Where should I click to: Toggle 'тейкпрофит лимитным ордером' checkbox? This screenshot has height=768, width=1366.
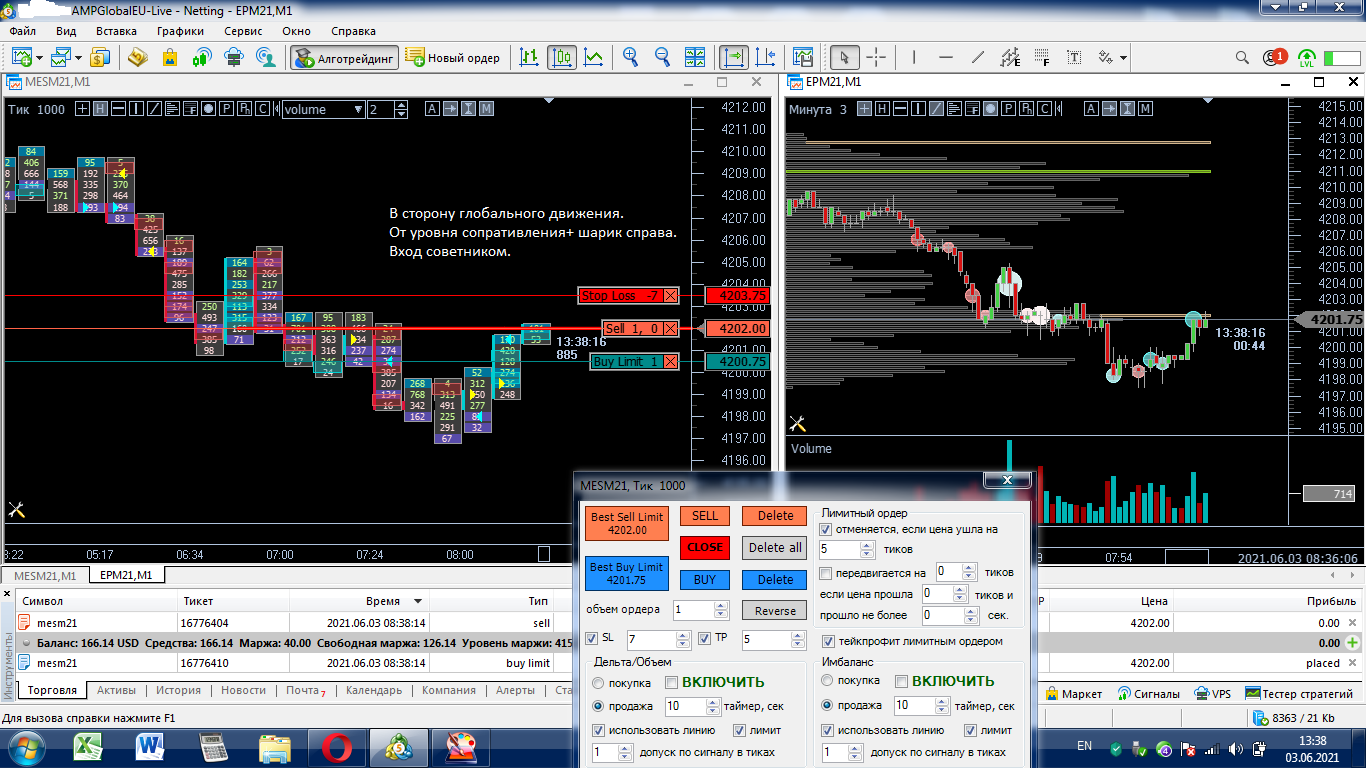point(828,641)
